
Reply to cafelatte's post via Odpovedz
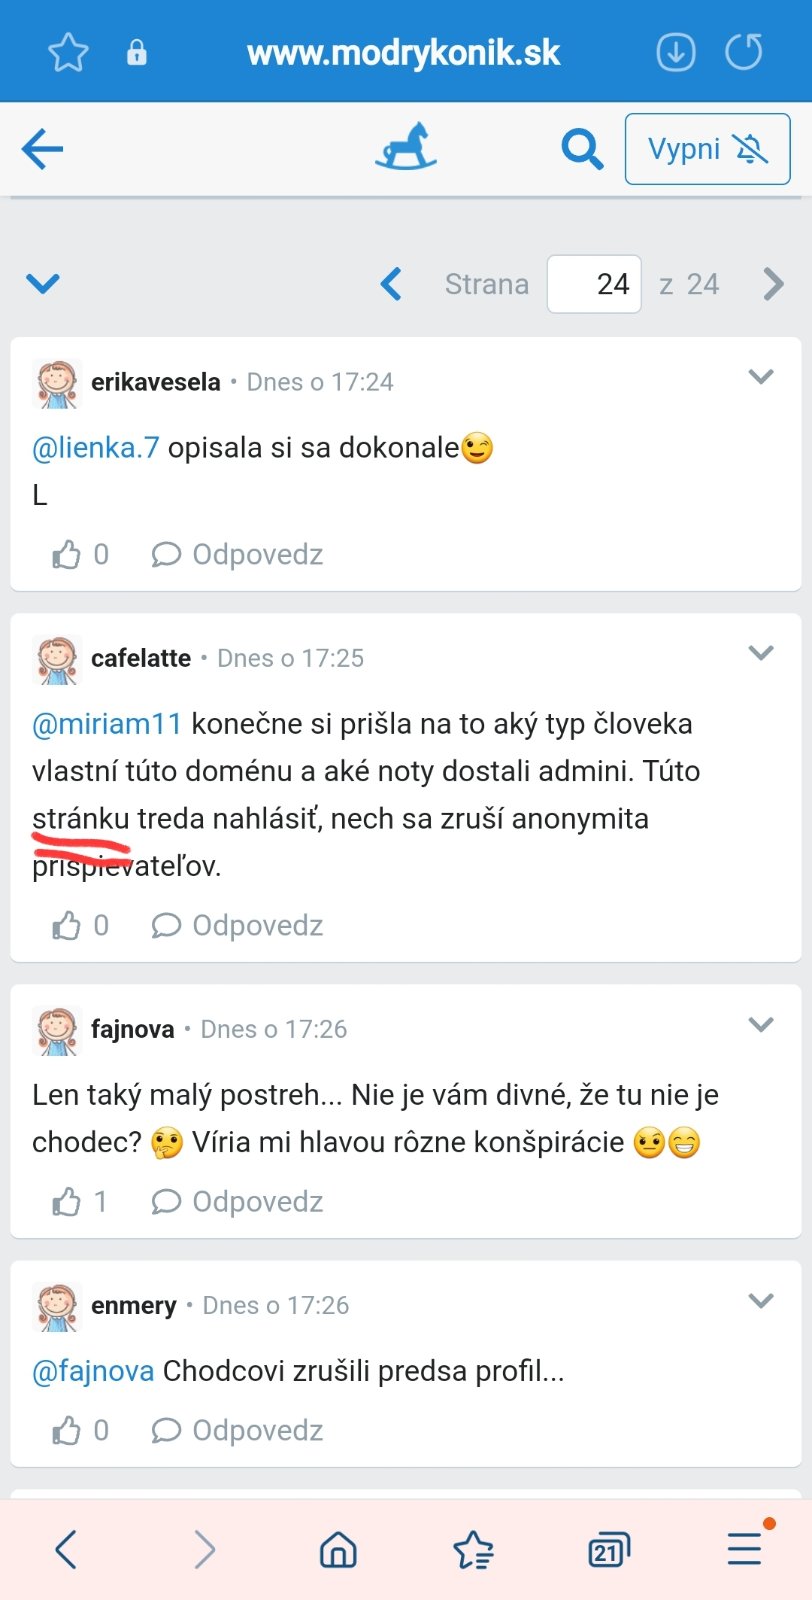(238, 925)
